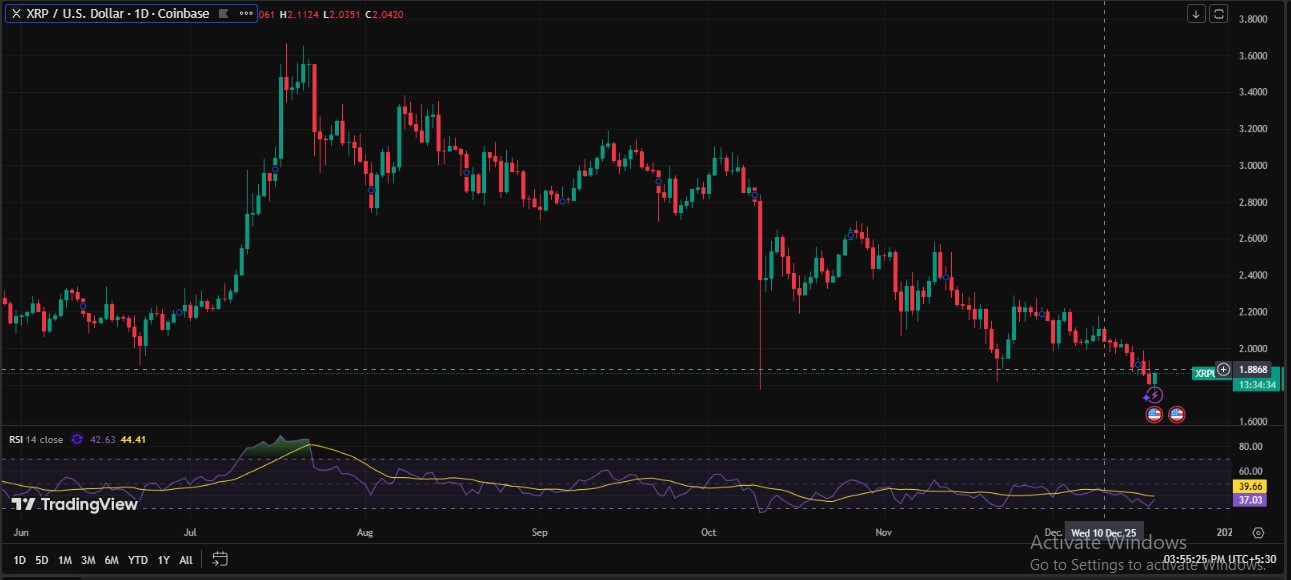Click the go-to-date icon beside timeframes

point(218,561)
